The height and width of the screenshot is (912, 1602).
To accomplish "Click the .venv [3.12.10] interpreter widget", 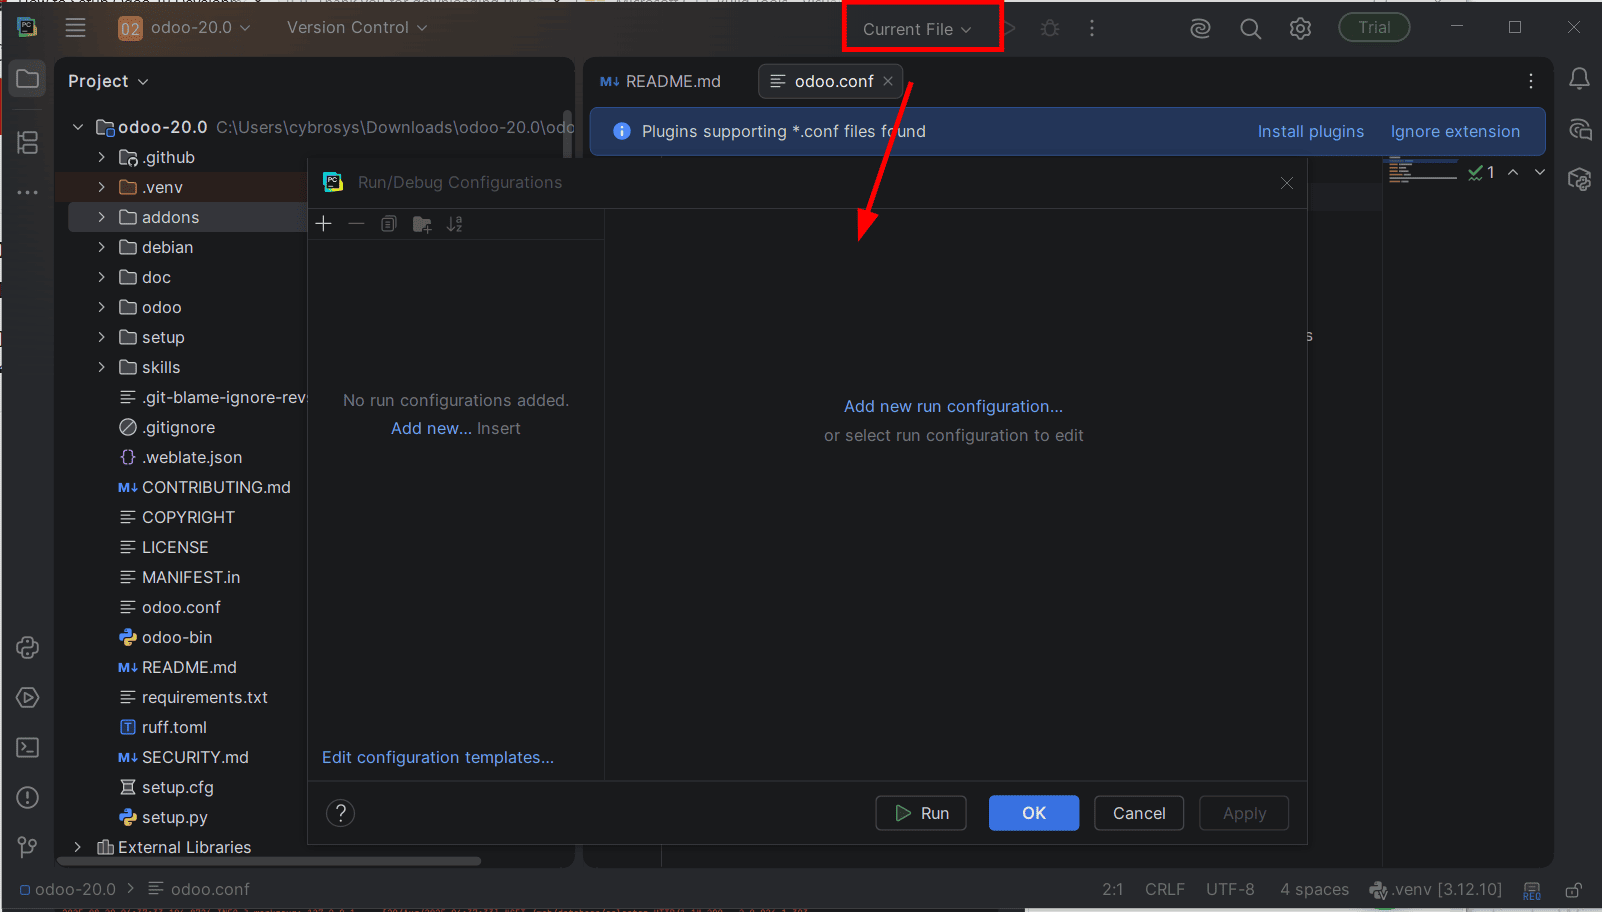I will (1436, 889).
